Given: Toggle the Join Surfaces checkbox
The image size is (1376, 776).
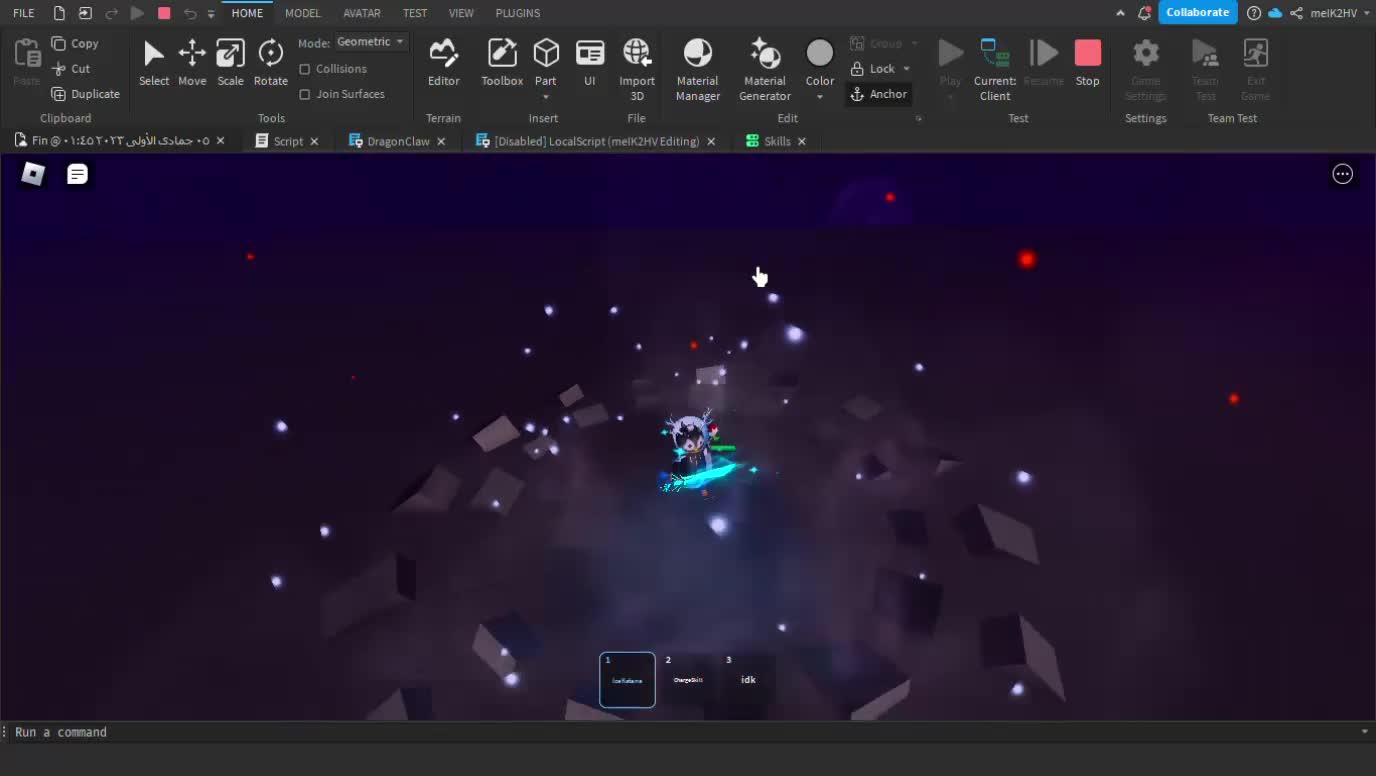Looking at the screenshot, I should (305, 94).
